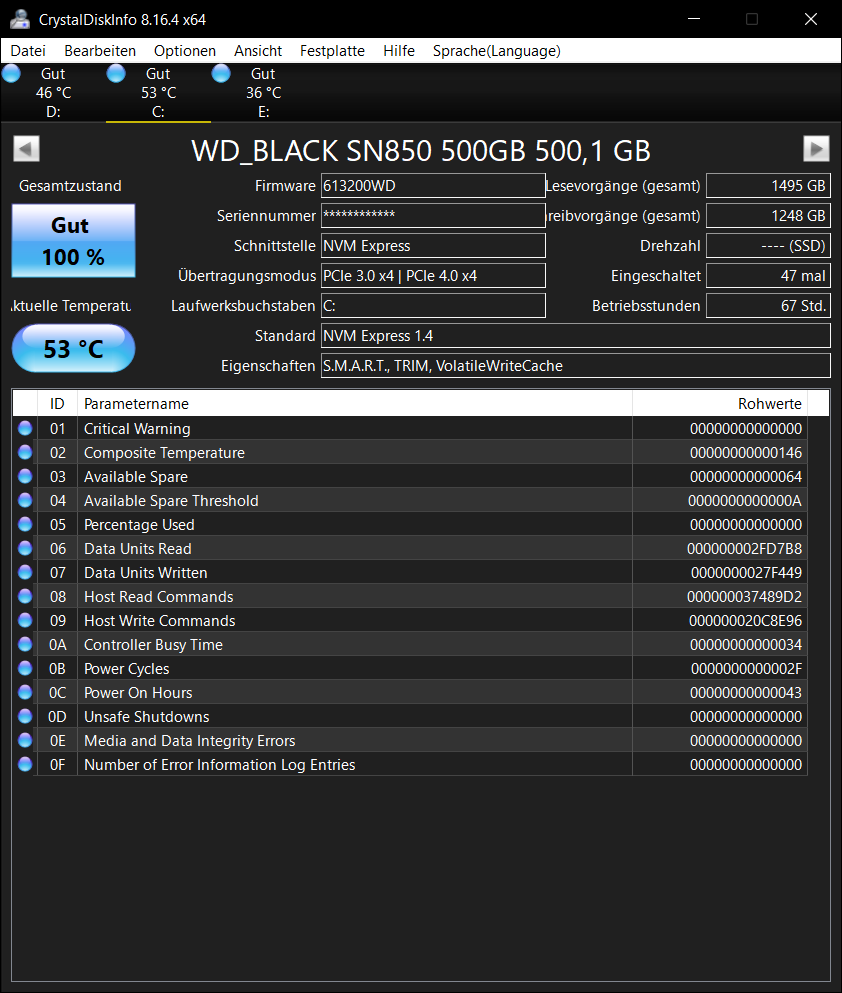Click status dot of Error Information Log Entries row
This screenshot has width=842, height=993.
(25, 764)
